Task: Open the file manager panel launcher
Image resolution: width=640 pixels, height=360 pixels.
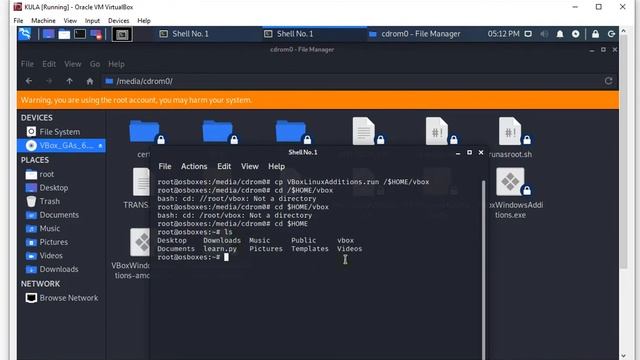Action: pyautogui.click(x=64, y=34)
